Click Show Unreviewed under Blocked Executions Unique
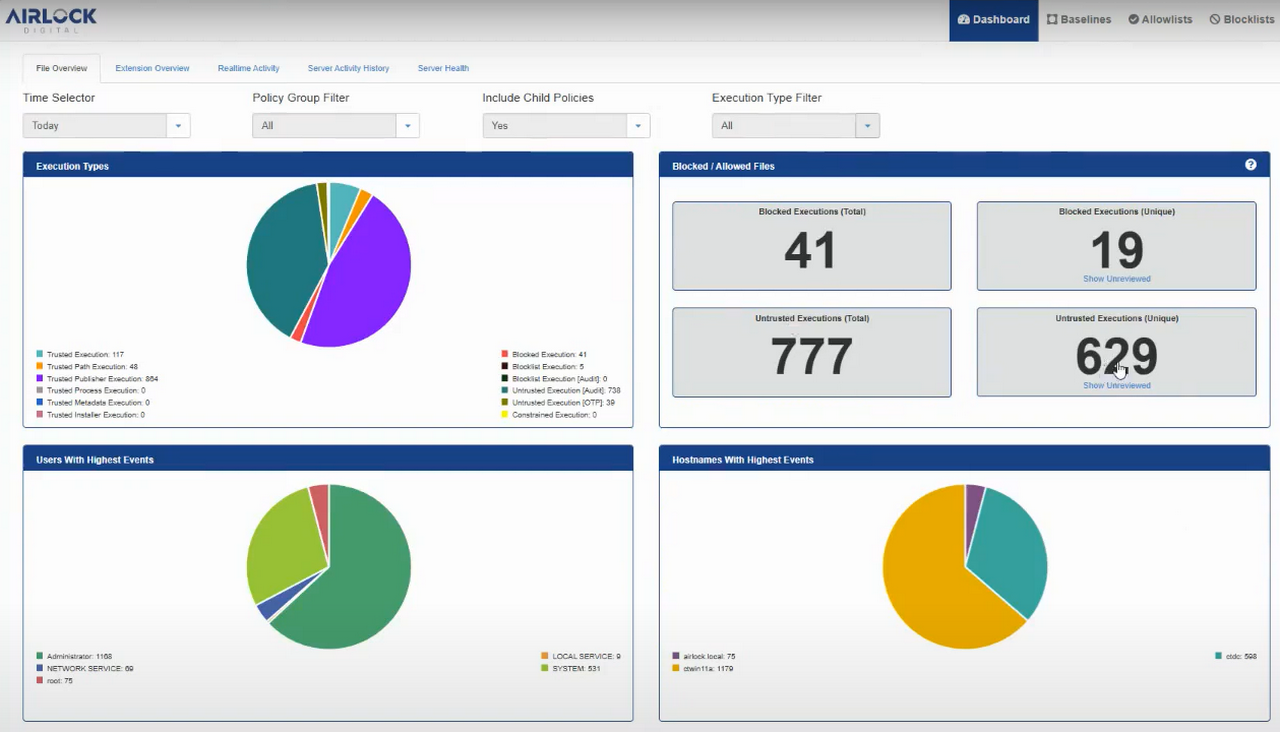Screen dimensions: 1280x732 point(1116,278)
